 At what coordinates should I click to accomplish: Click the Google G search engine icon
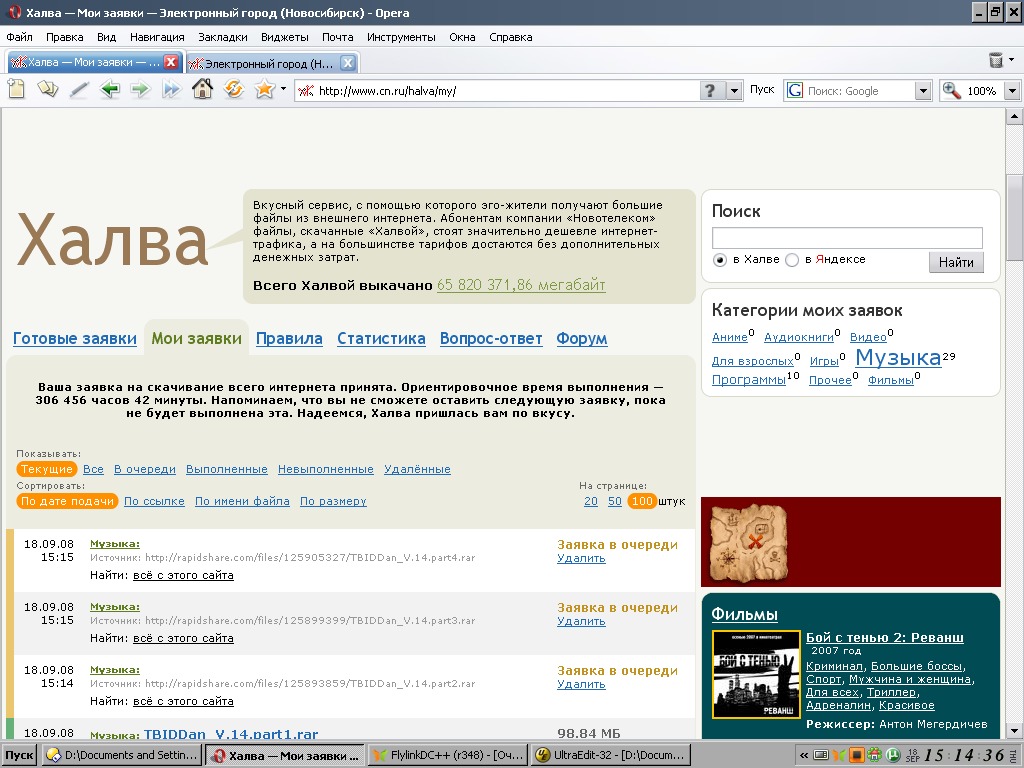pyautogui.click(x=795, y=90)
